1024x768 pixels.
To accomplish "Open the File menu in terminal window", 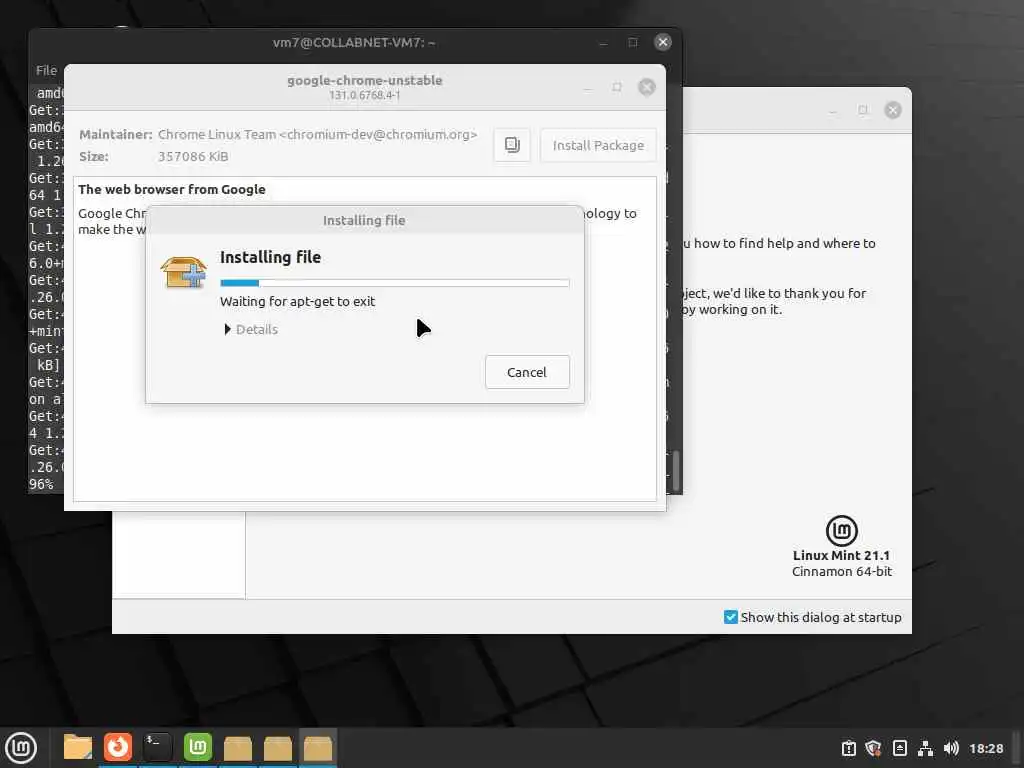I will pyautogui.click(x=46, y=70).
